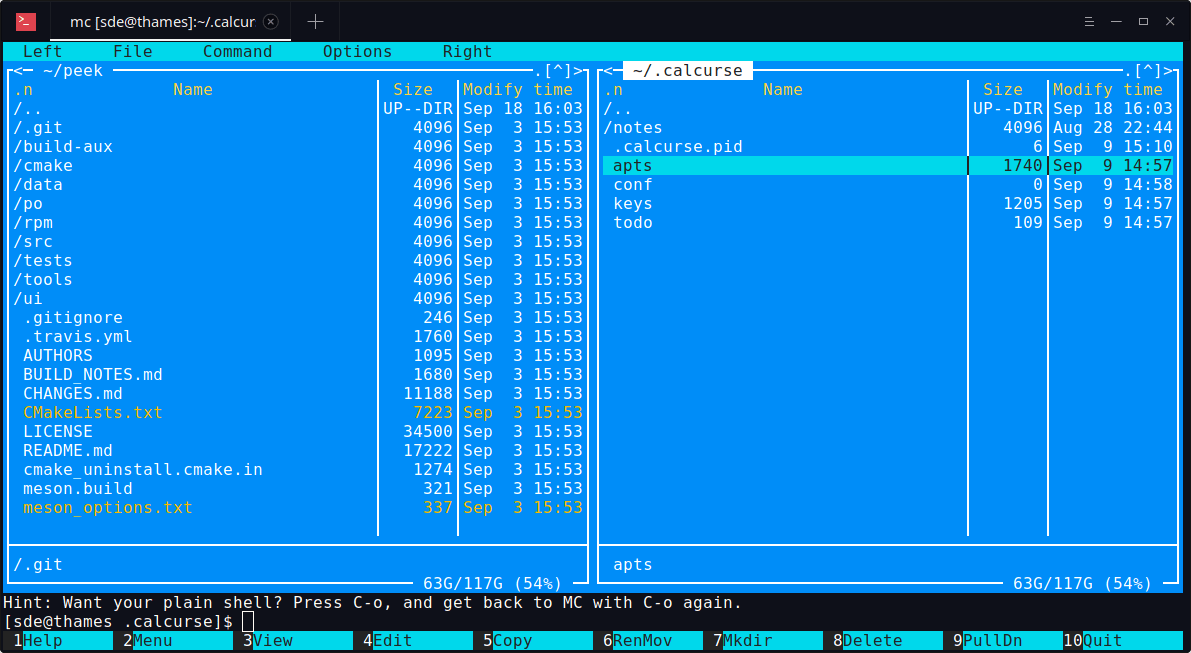The width and height of the screenshot is (1191, 653).
Task: Open the Command menu
Action: coord(237,51)
